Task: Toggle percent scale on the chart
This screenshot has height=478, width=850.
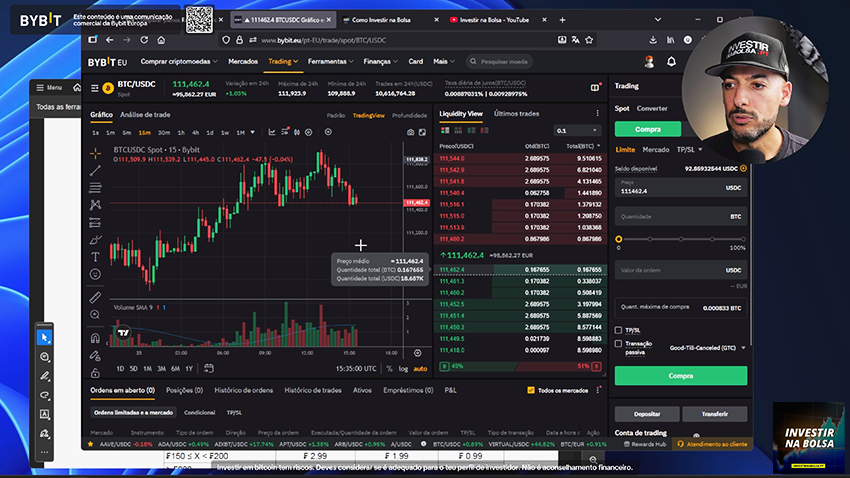Action: tap(389, 369)
